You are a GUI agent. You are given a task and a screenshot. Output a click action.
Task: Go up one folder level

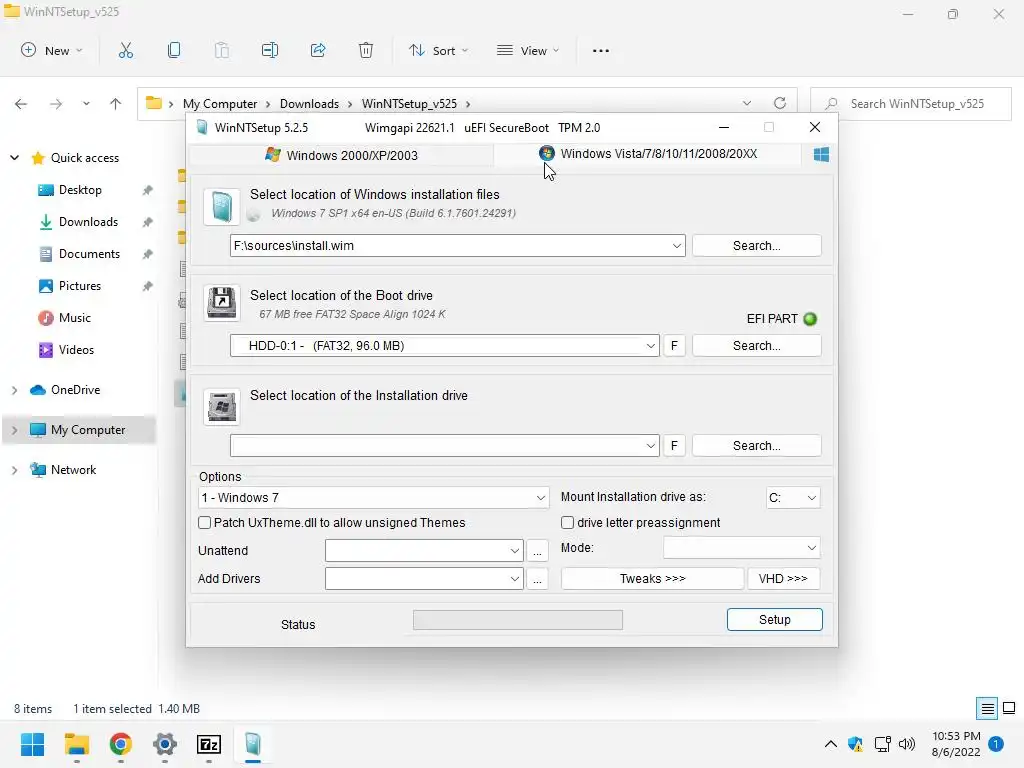(116, 104)
